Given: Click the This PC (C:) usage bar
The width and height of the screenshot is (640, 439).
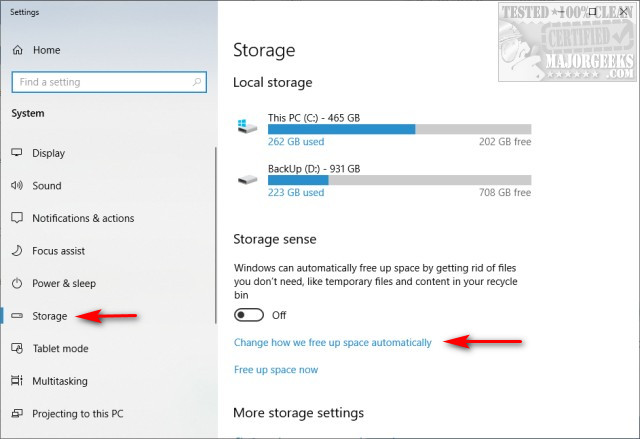Looking at the screenshot, I should tap(400, 129).
